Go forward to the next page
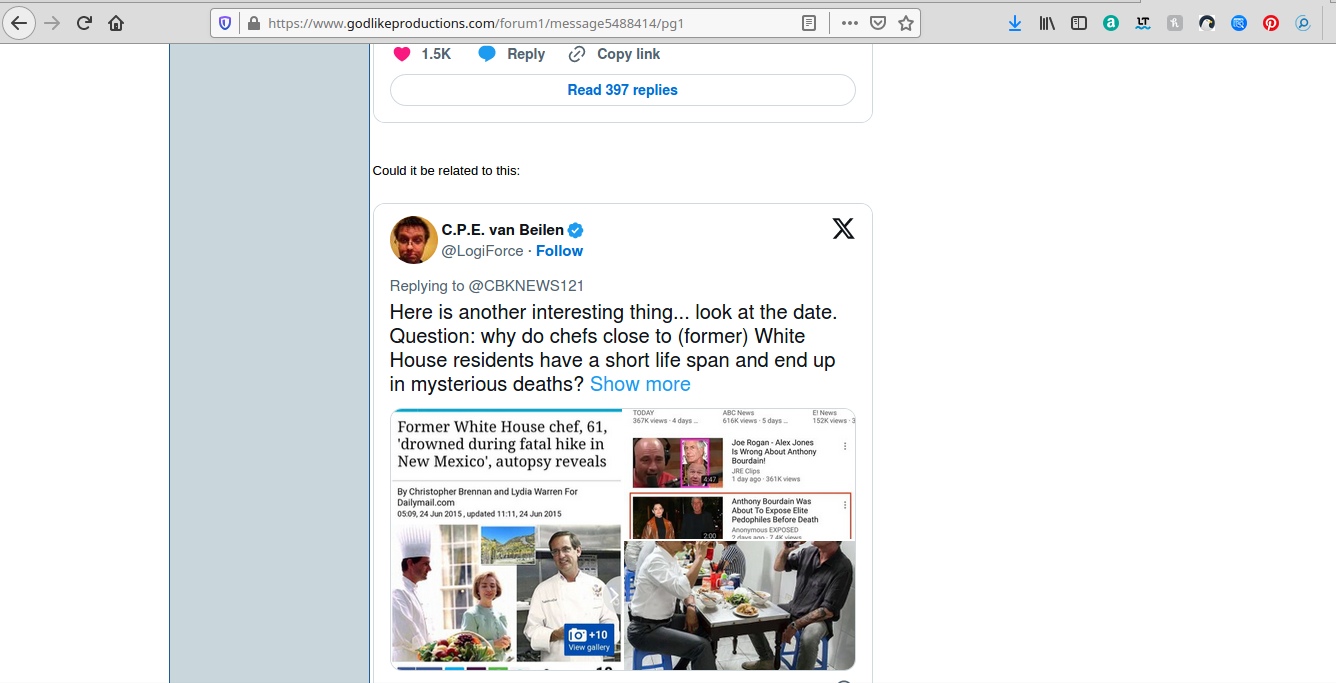 coord(52,23)
